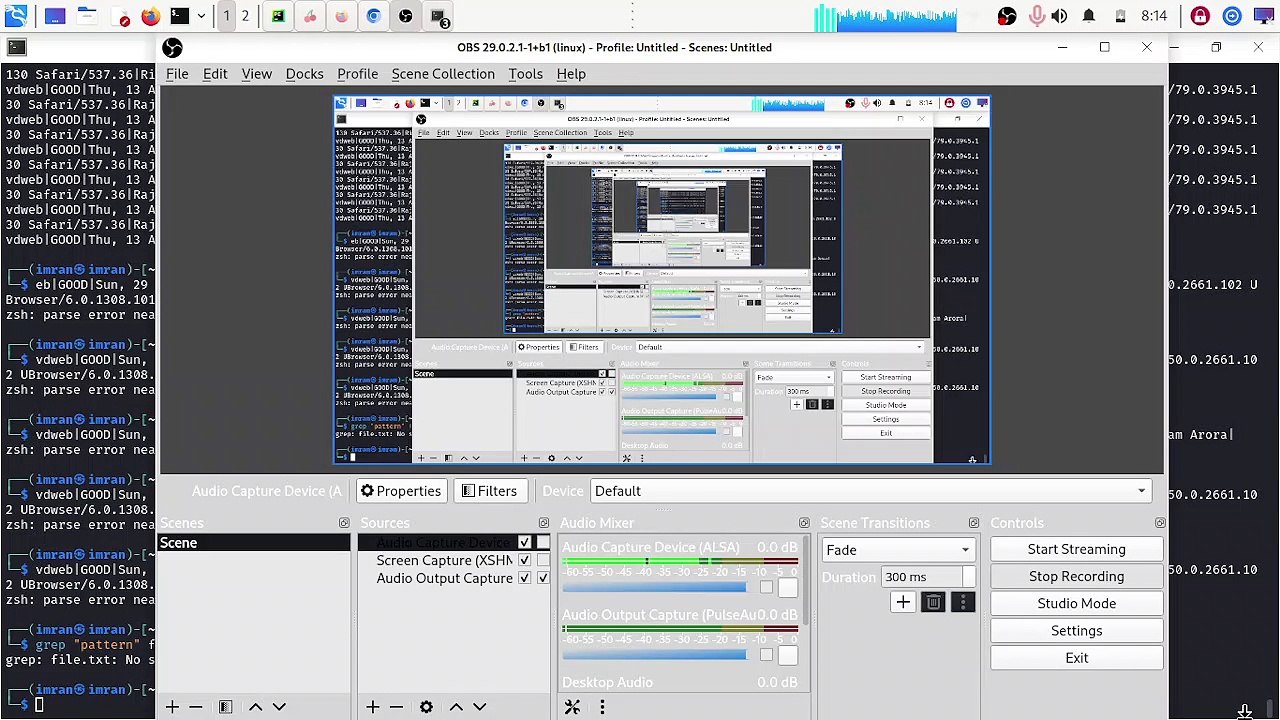This screenshot has width=1280, height=720.
Task: Add a new scene with the plus icon in Scenes panel
Action: point(172,707)
